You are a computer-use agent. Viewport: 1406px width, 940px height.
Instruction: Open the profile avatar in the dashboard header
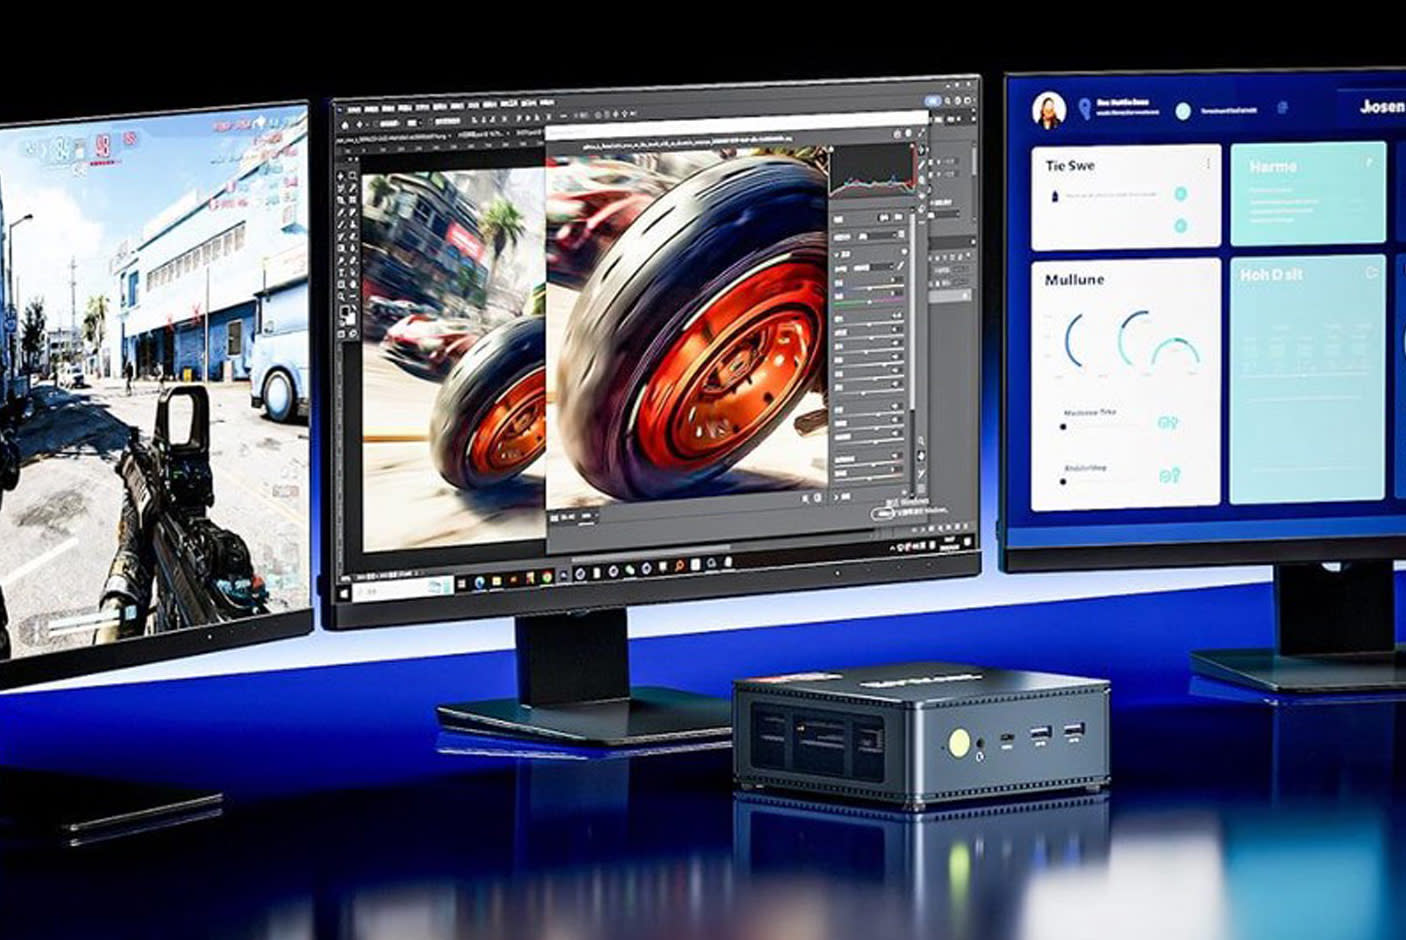pos(1049,110)
